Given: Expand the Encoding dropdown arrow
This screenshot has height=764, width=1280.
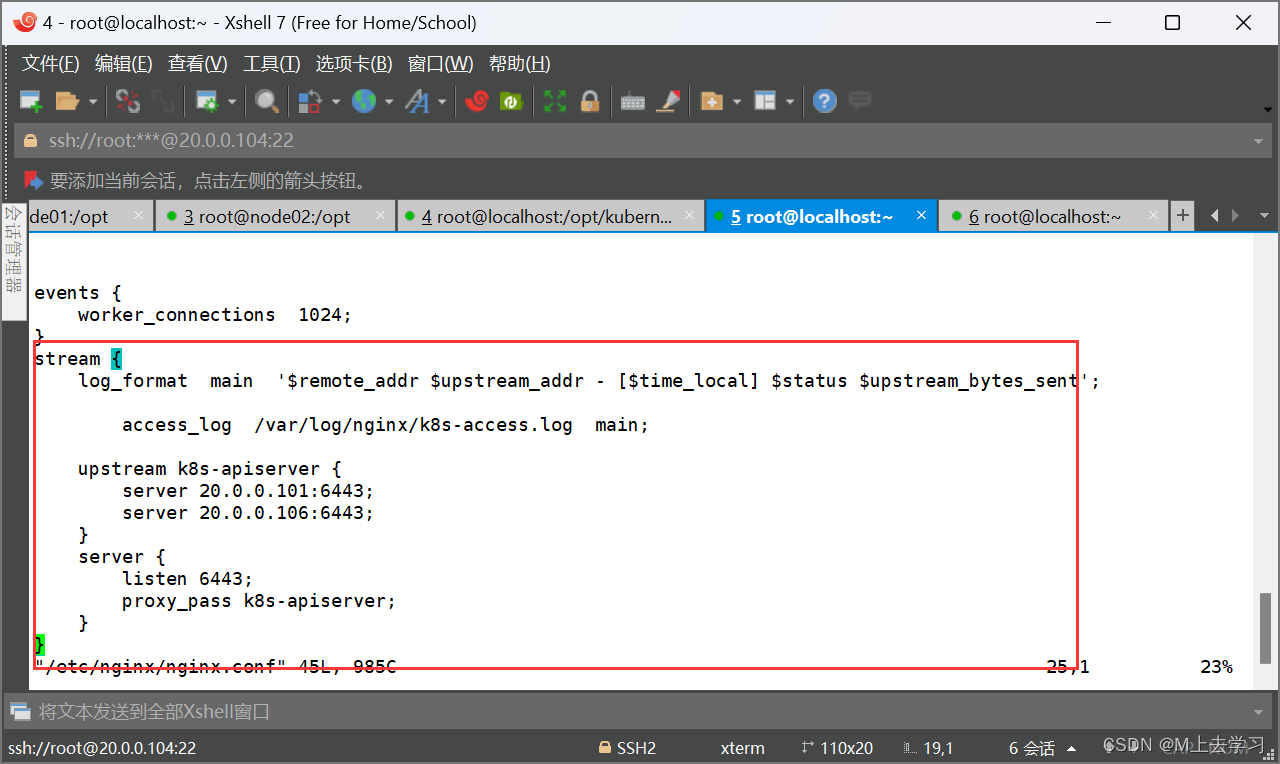Looking at the screenshot, I should 389,101.
